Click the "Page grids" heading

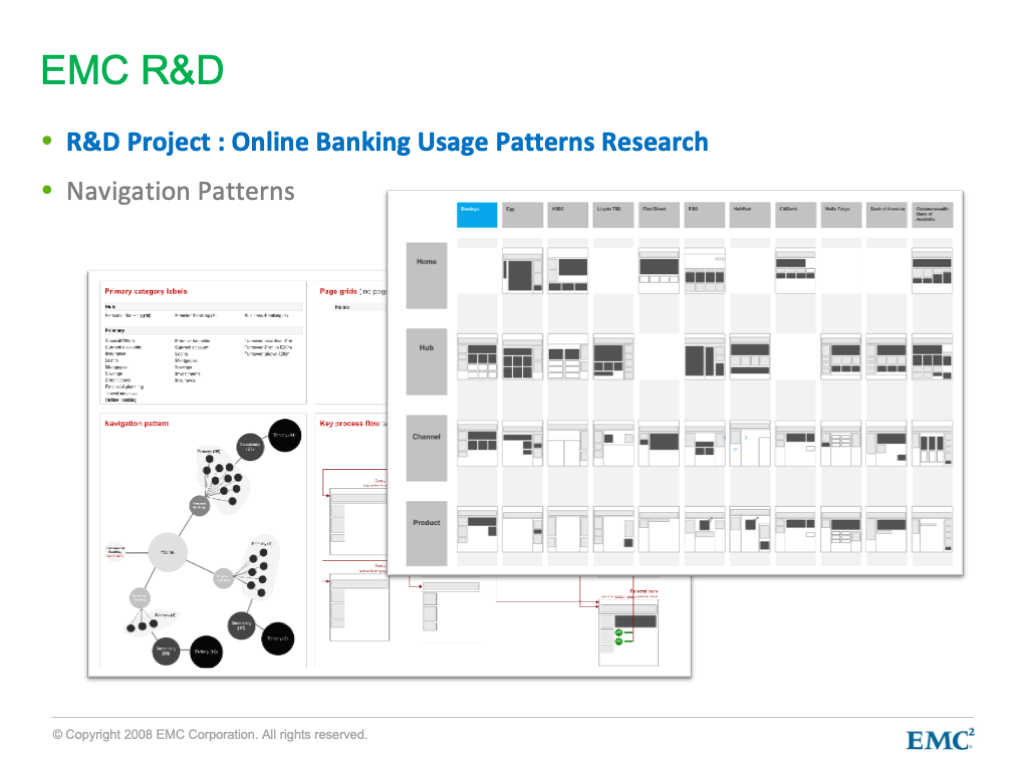pos(338,291)
